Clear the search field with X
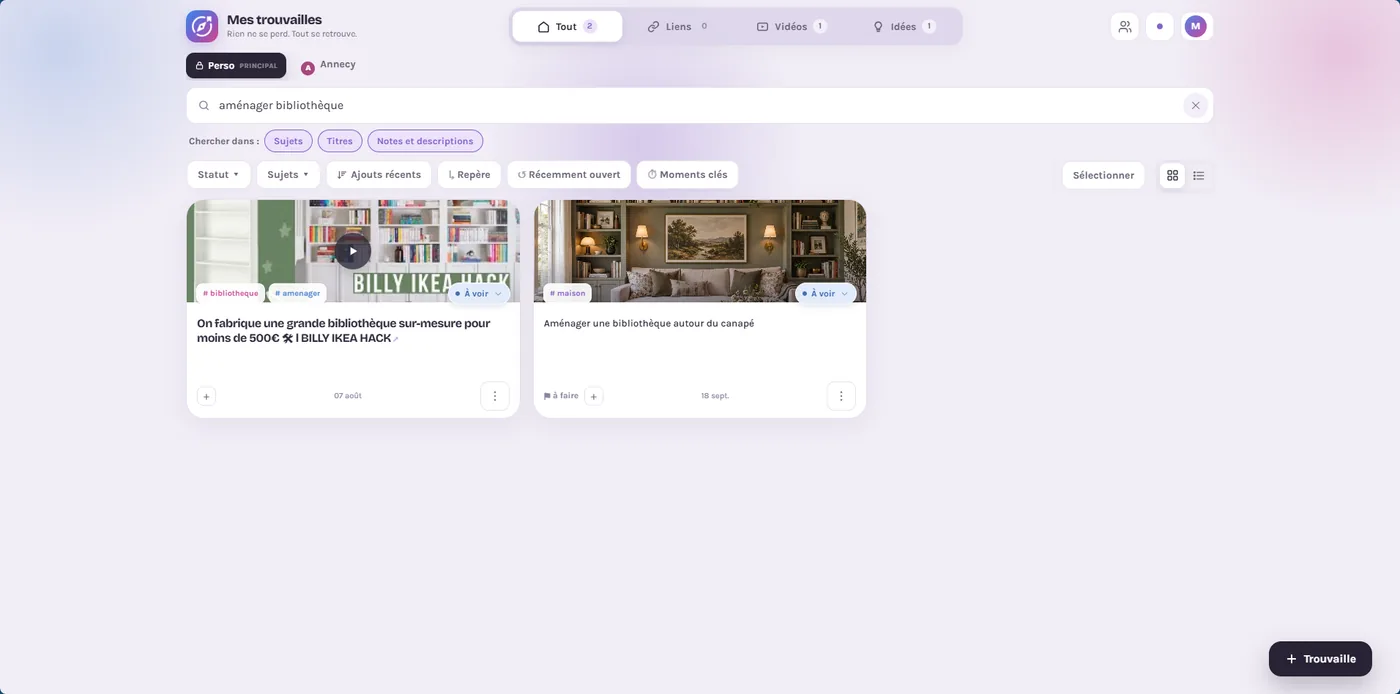Screen dimensions: 1400x694 pos(1195,105)
